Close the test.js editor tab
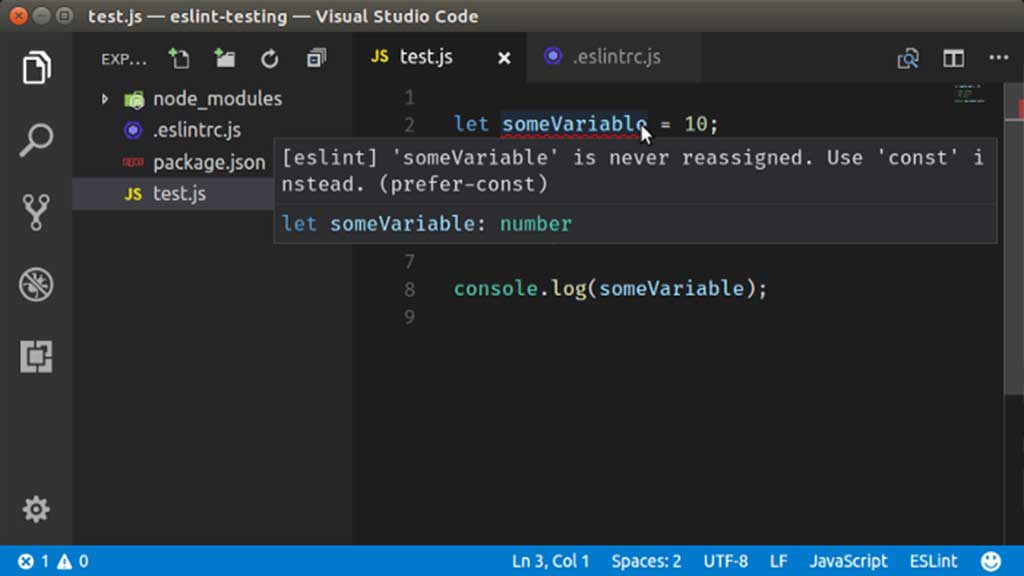Viewport: 1024px width, 576px height. (504, 59)
